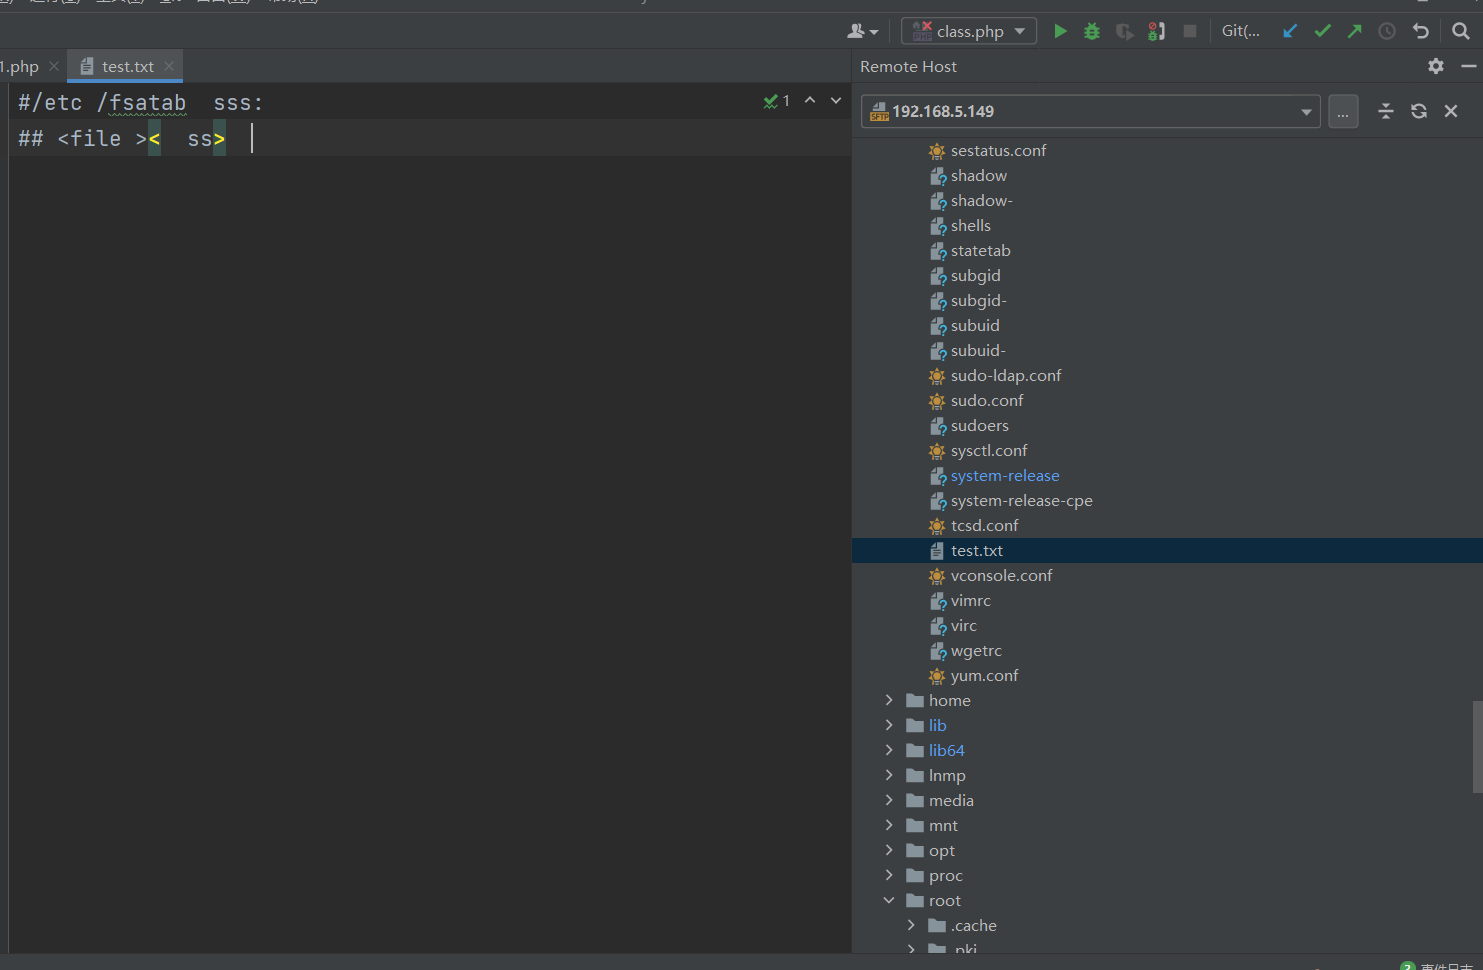Hide the Remote Host panel
Viewport: 1483px width, 970px height.
pos(1468,66)
